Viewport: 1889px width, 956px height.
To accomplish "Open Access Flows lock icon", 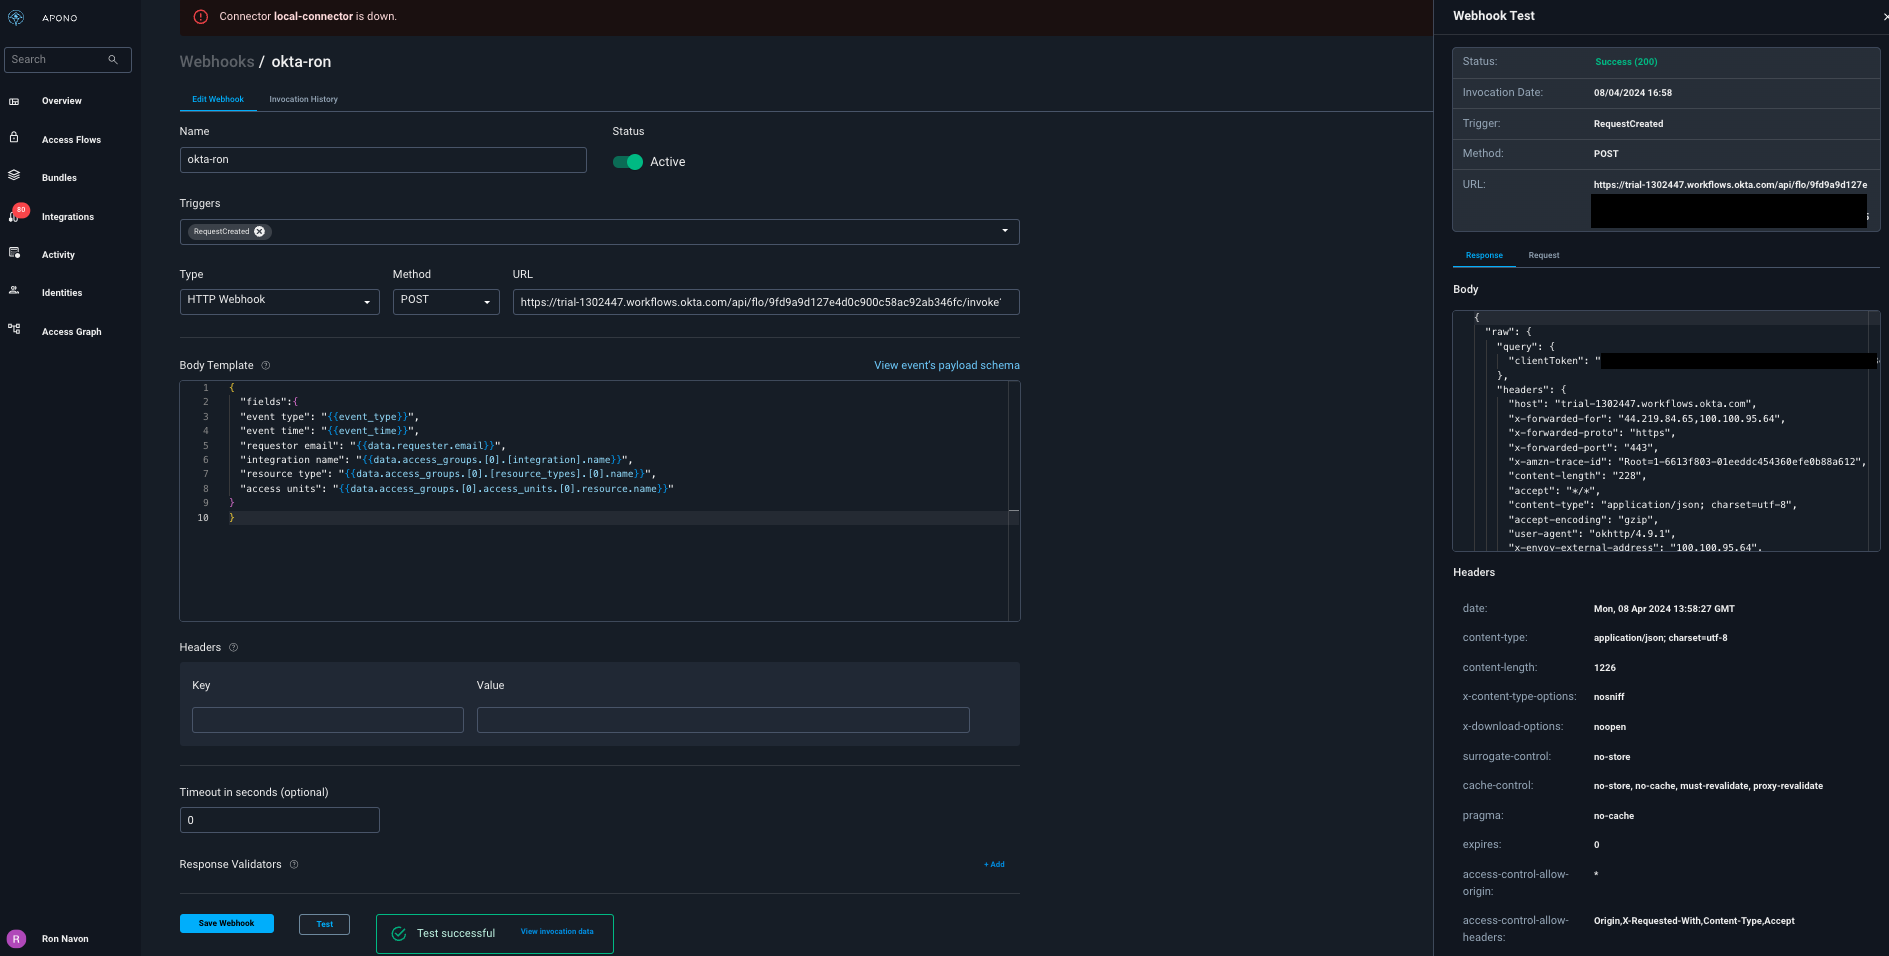I will [14, 138].
